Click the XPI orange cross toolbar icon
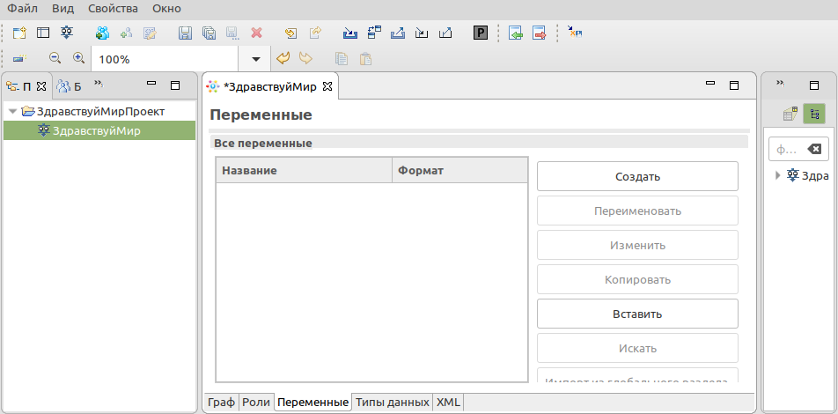 (x=575, y=33)
